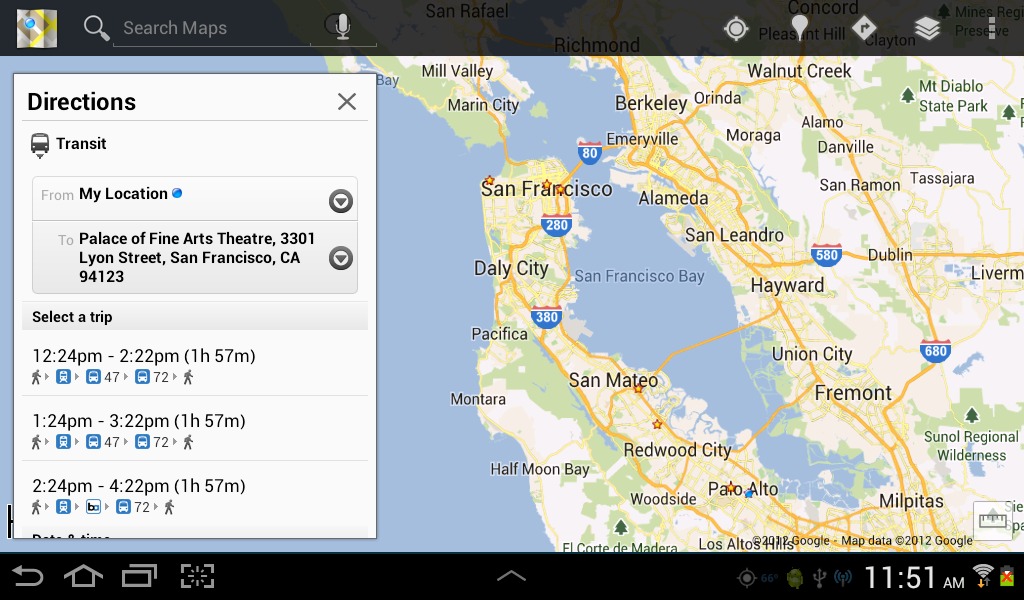Tap the Berkeley map label
The image size is (1024, 600).
[651, 103]
